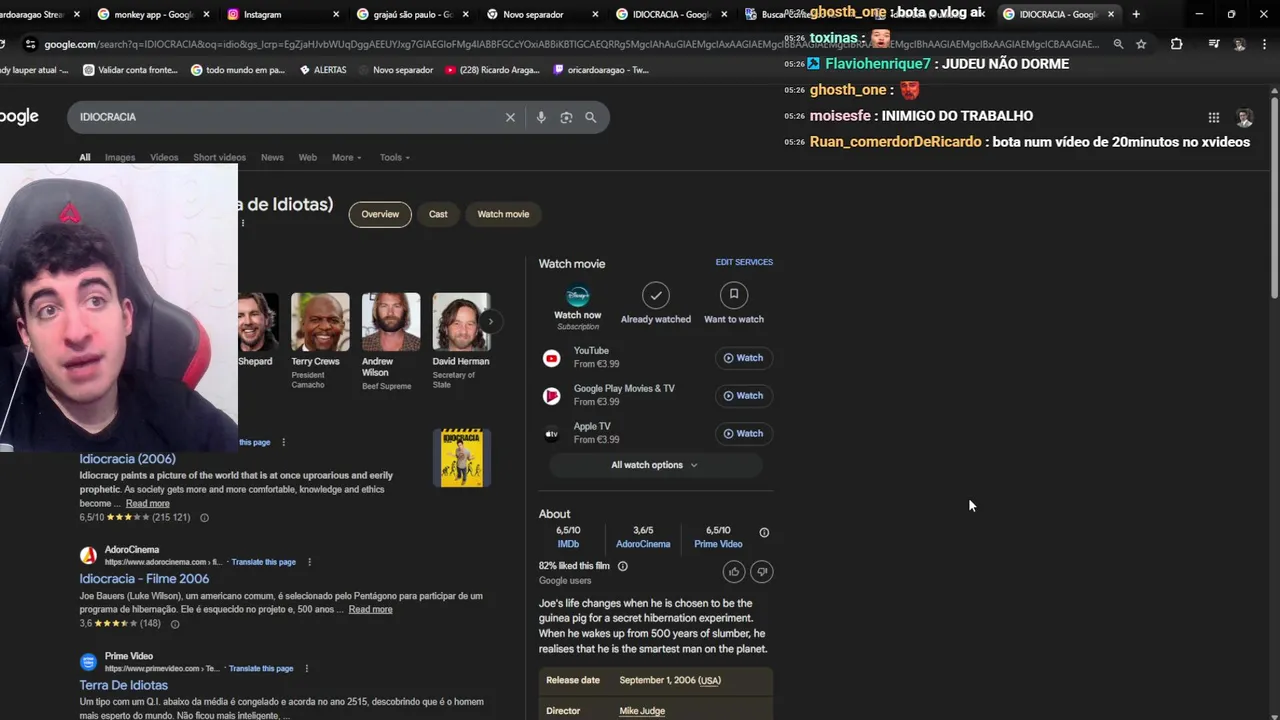Click Watch button for Apple TV
Screen dimensions: 1280x720
pyautogui.click(x=743, y=434)
